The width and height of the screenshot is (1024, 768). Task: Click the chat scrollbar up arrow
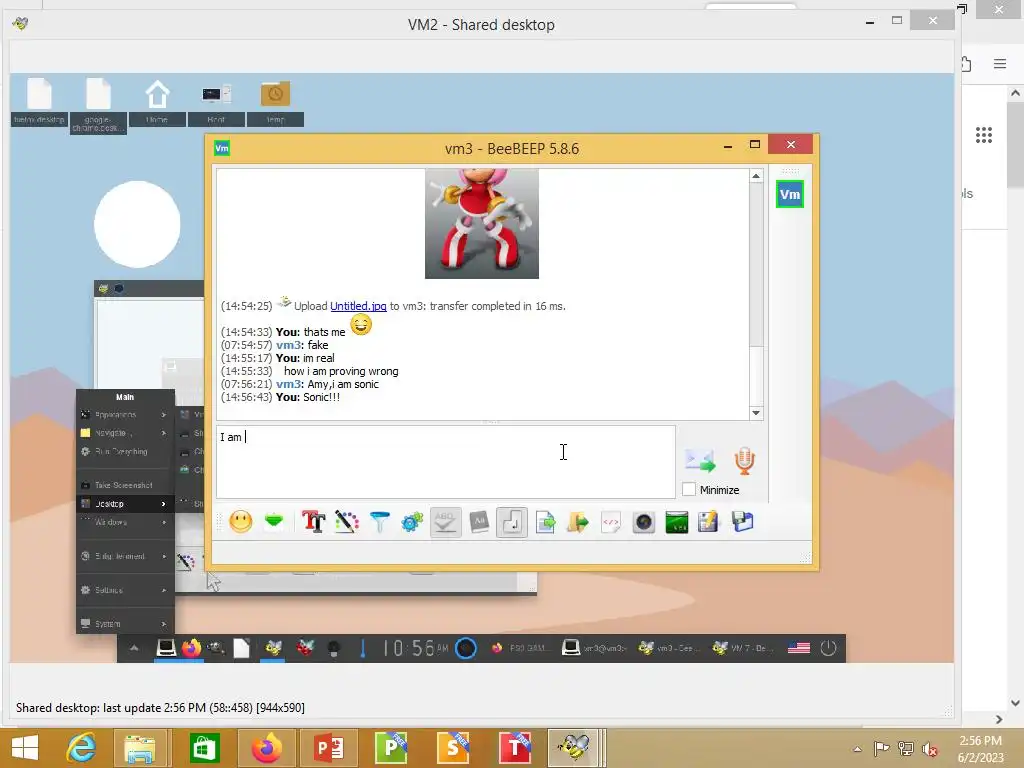click(756, 176)
